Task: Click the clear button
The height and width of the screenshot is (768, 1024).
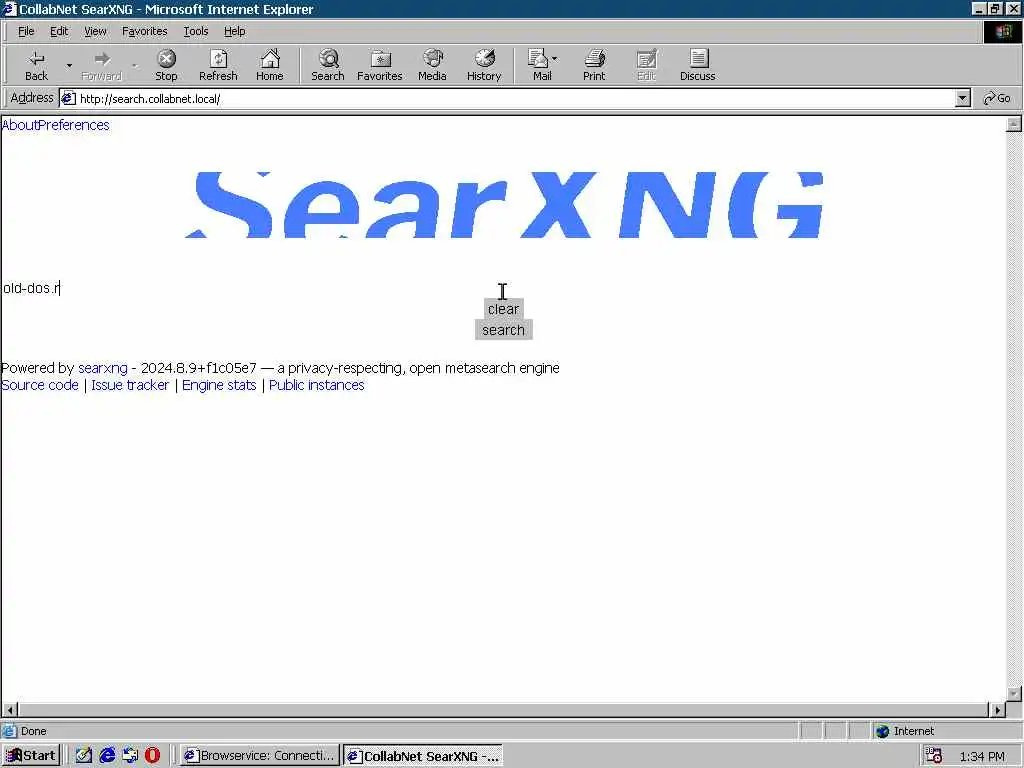Action: pos(504,309)
